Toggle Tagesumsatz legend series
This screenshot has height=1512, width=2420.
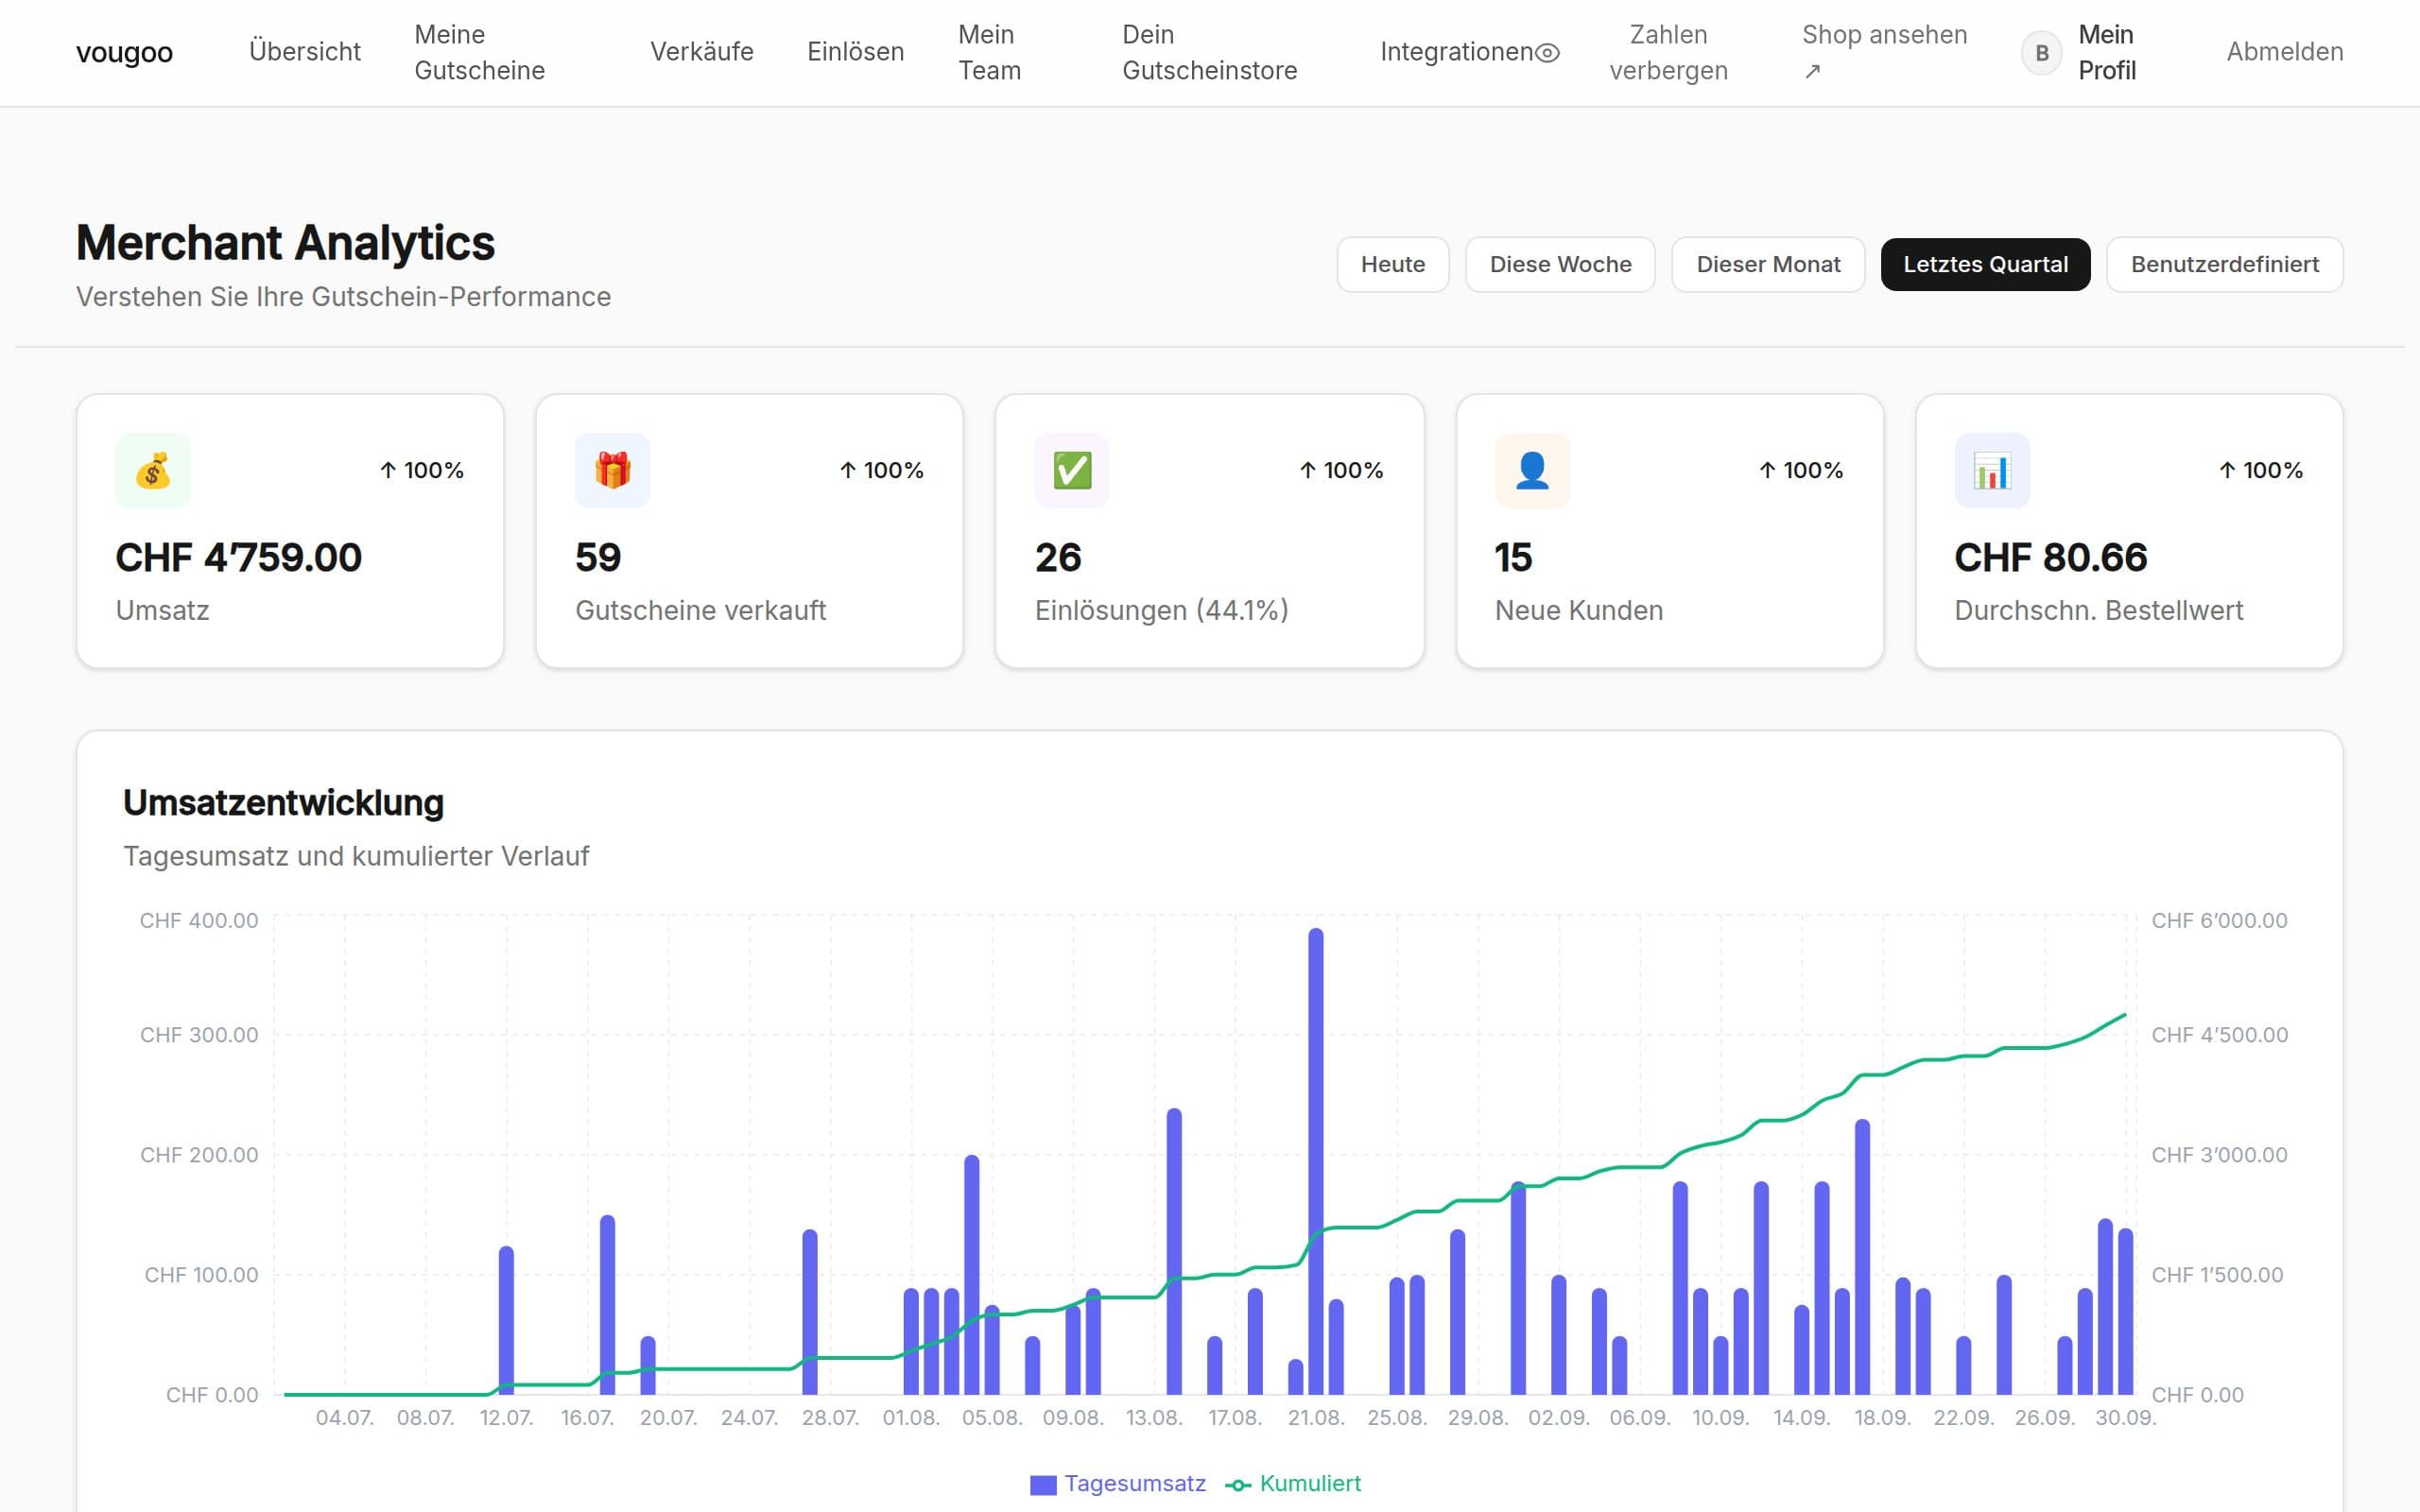pyautogui.click(x=1118, y=1484)
